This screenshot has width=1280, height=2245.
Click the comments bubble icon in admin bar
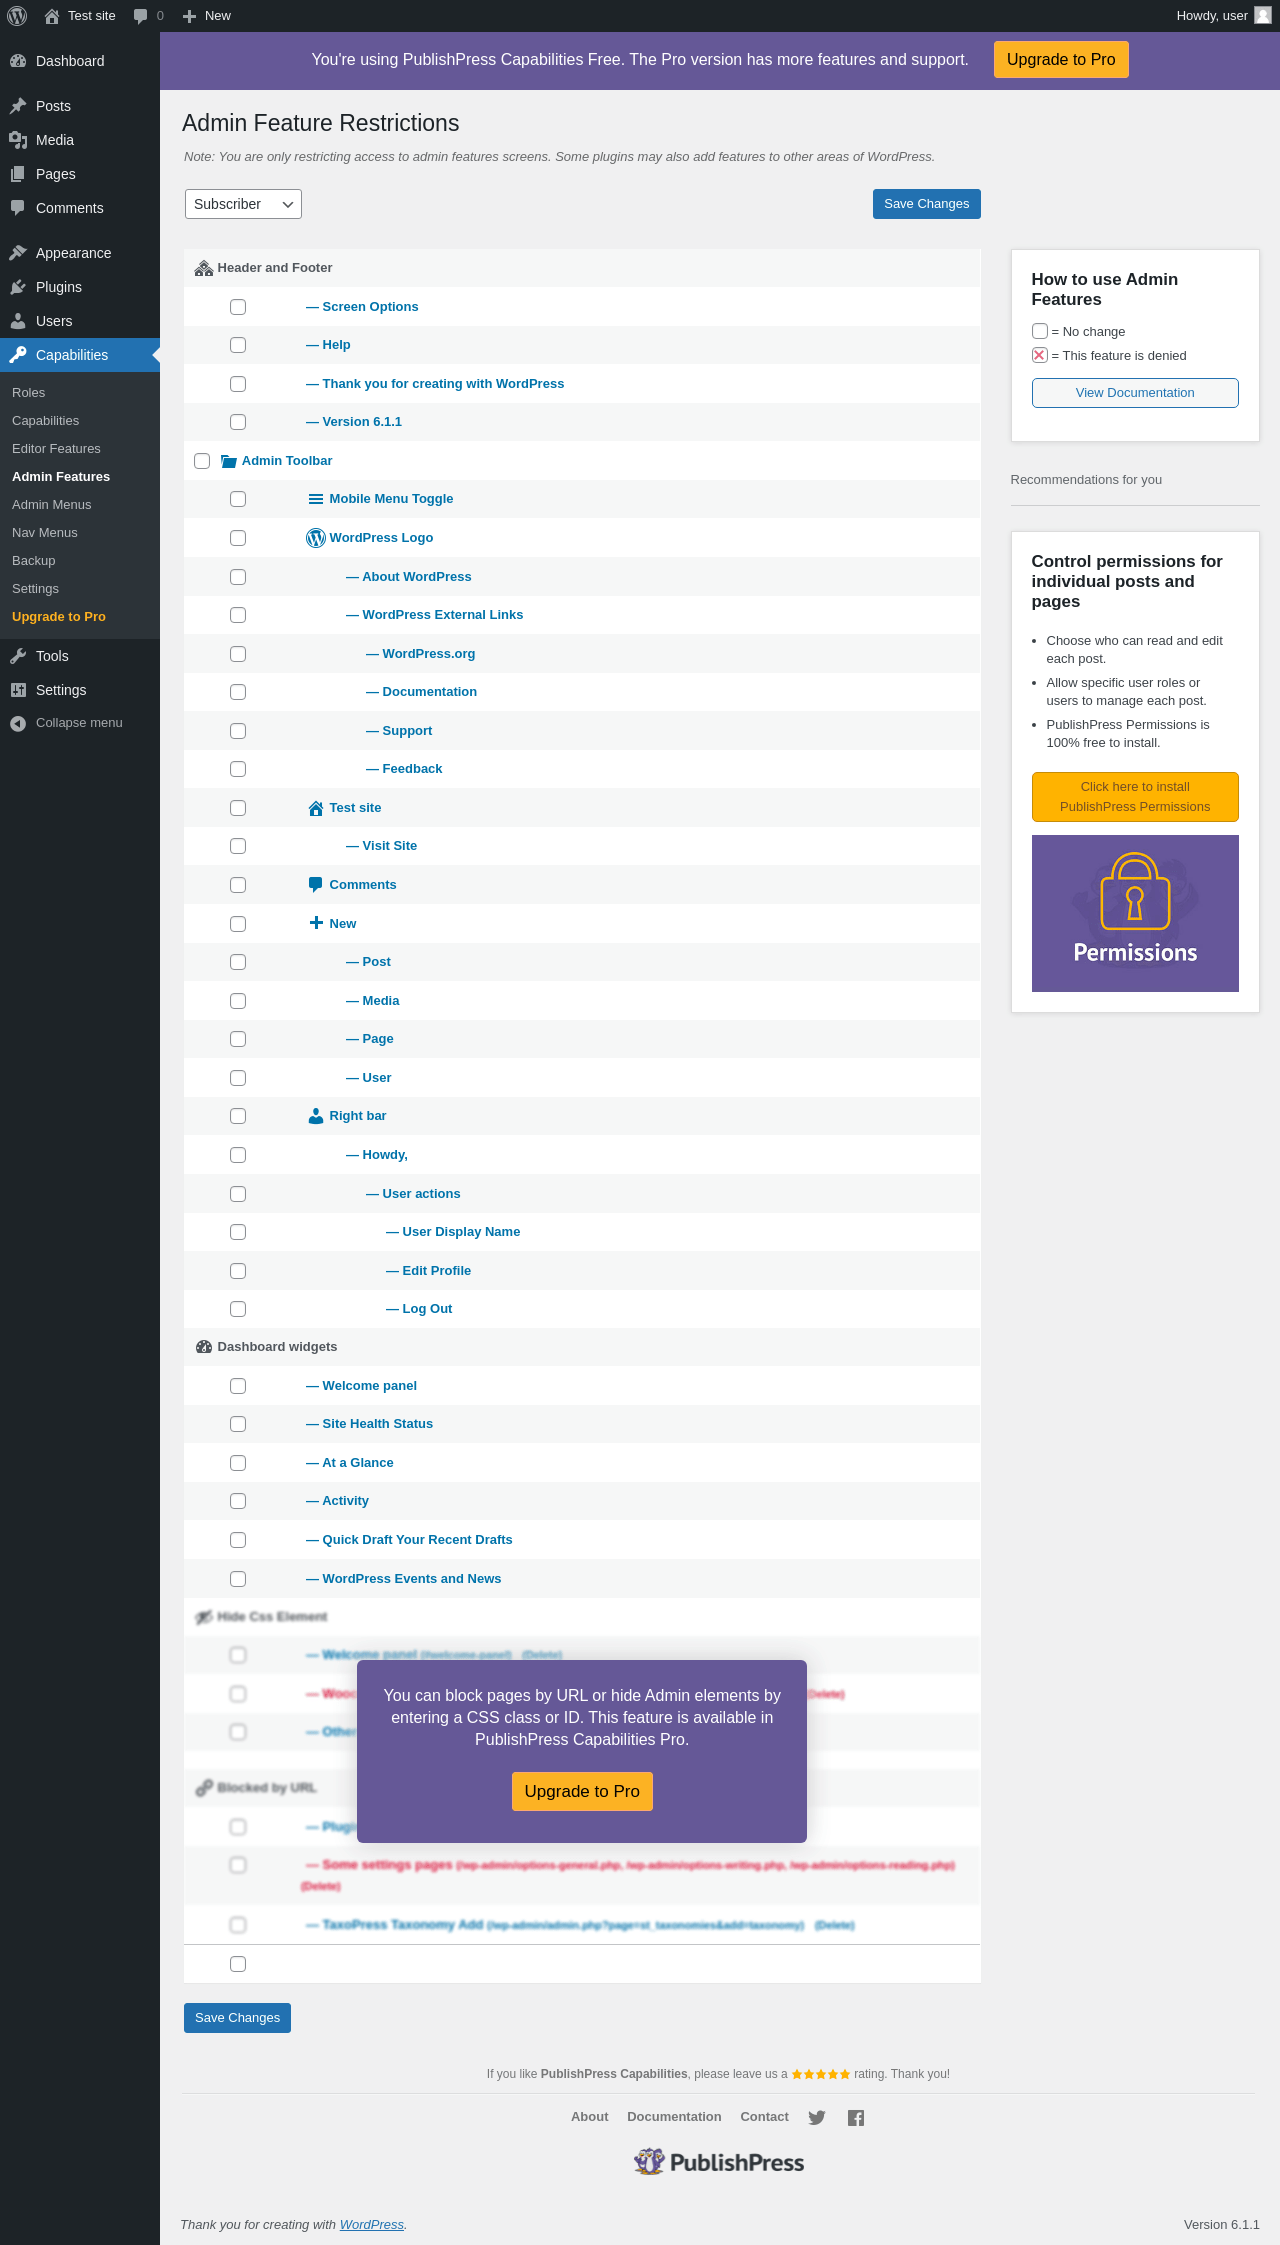tap(140, 16)
